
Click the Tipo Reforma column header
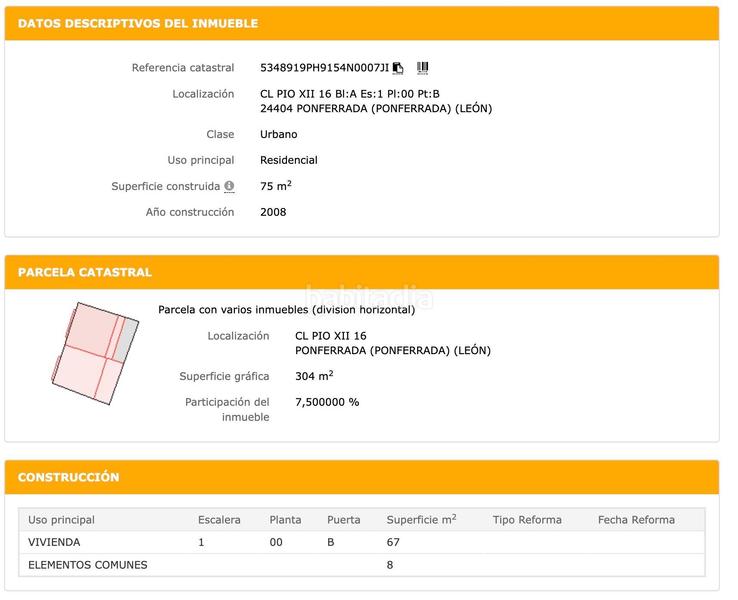point(527,520)
